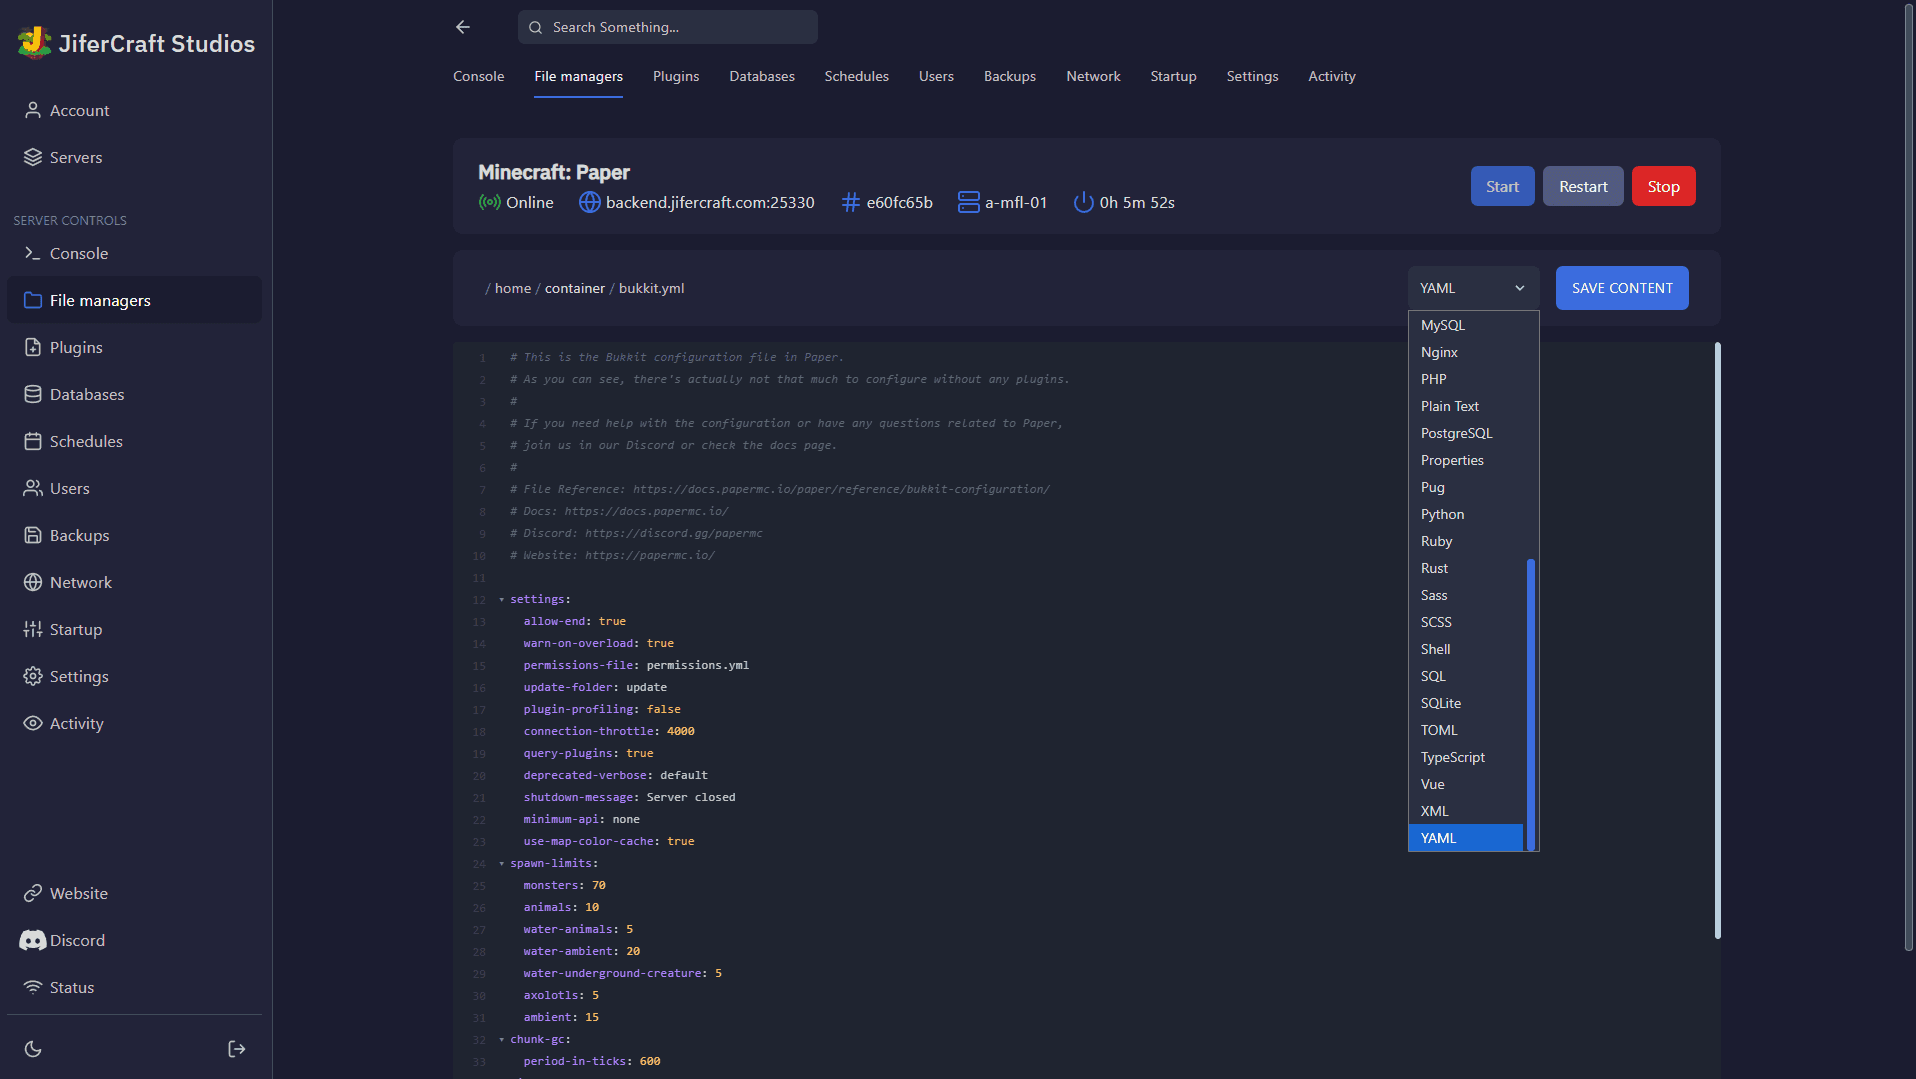This screenshot has height=1079, width=1916.
Task: Click the Search Something field
Action: [x=668, y=27]
